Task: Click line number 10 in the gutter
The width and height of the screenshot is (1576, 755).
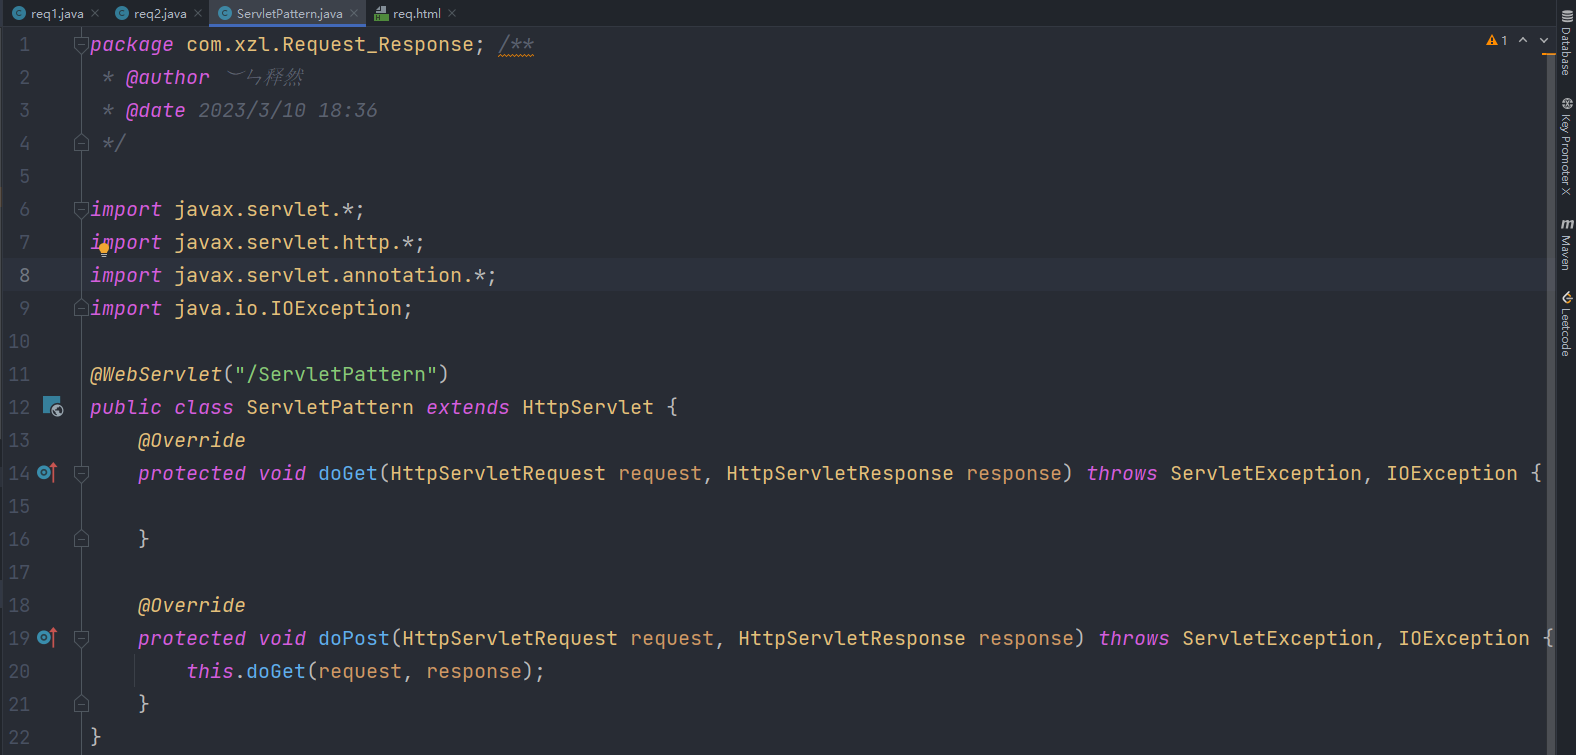Action: 19,341
